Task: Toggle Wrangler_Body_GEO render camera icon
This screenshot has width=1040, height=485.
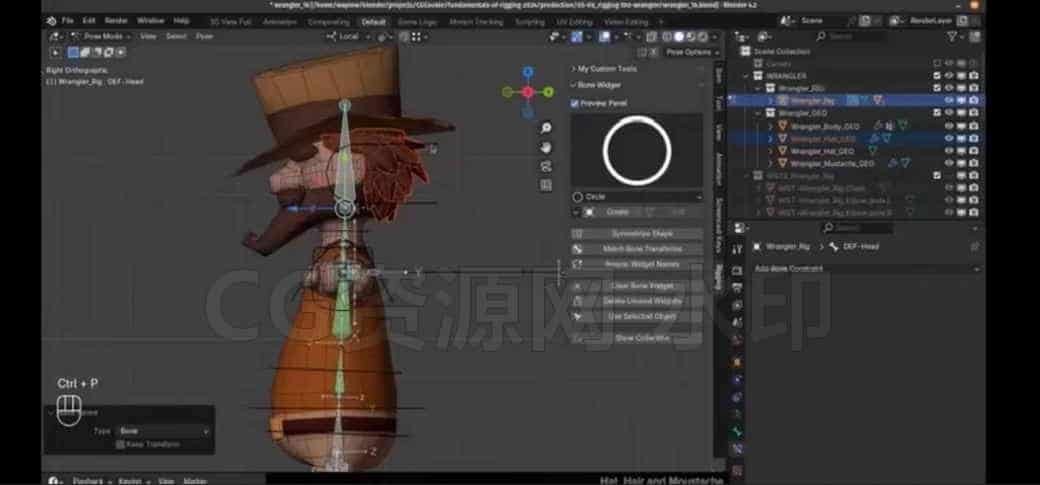Action: coord(973,126)
